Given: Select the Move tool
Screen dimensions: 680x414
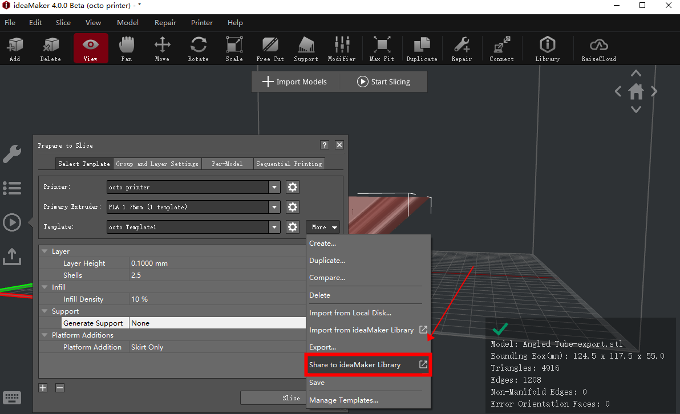Looking at the screenshot, I should 162,49.
